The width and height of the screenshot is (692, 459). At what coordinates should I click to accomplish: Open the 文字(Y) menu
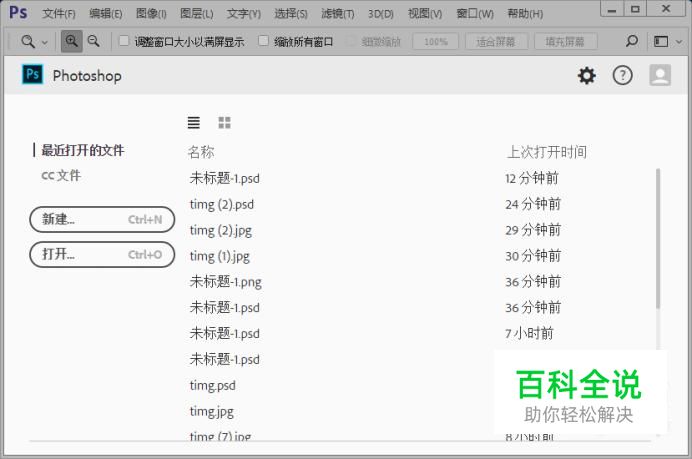[x=244, y=14]
